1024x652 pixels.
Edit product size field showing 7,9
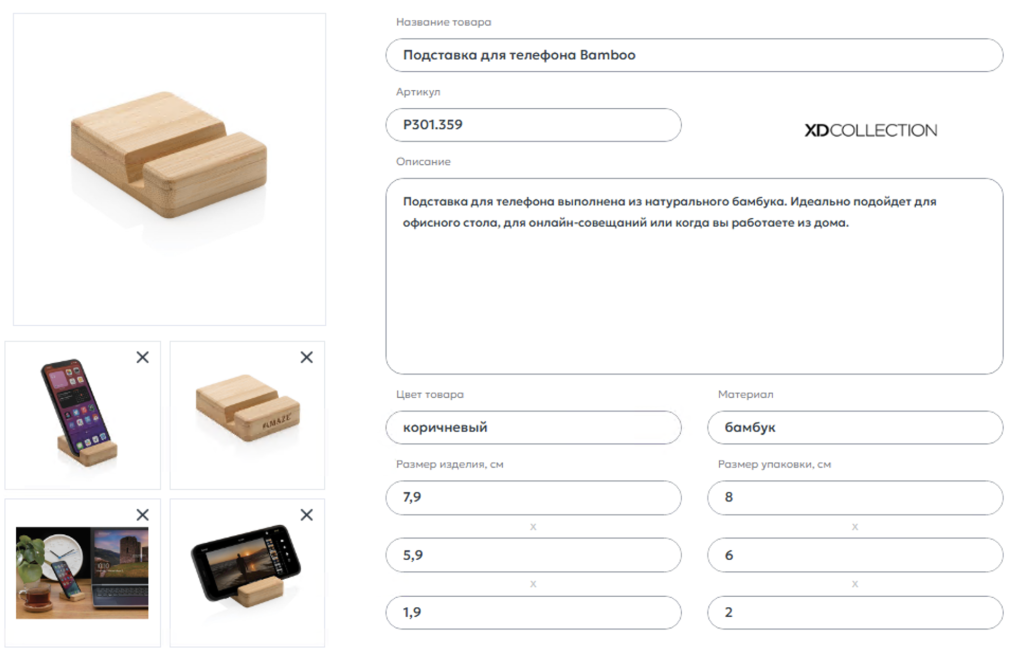(533, 497)
